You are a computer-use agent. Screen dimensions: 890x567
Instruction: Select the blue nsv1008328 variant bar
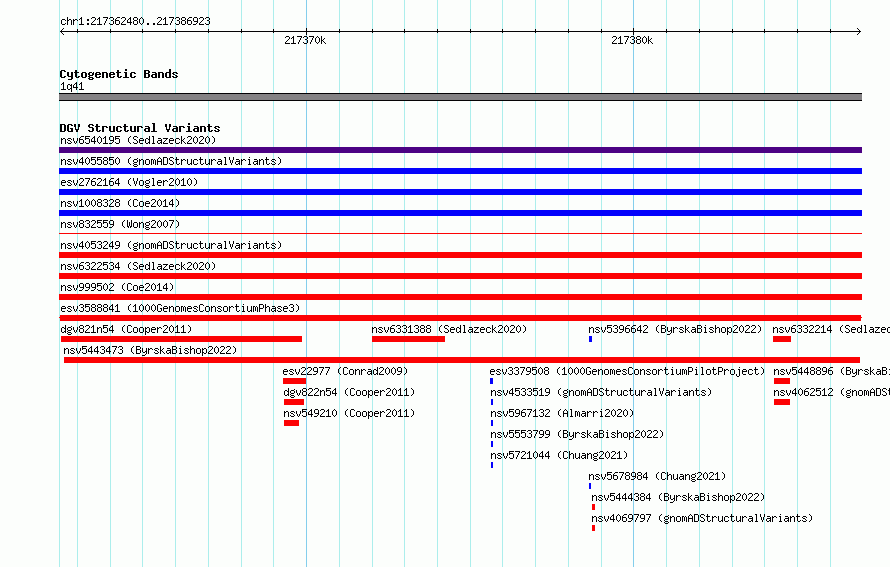click(x=460, y=213)
